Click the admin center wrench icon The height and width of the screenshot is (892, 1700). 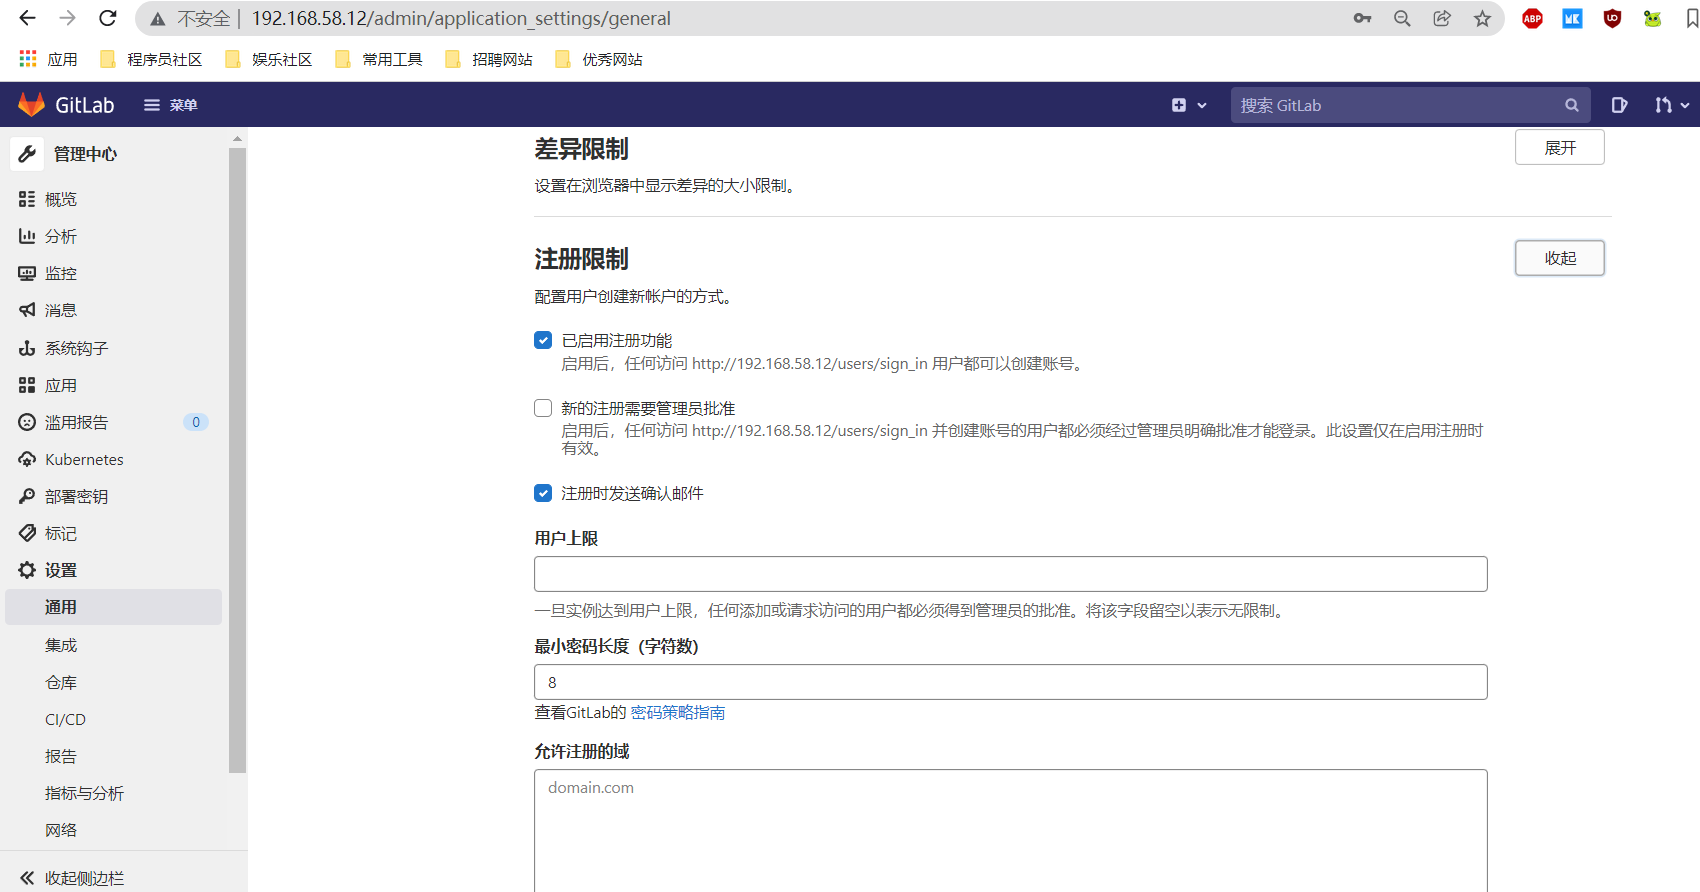pyautogui.click(x=27, y=154)
